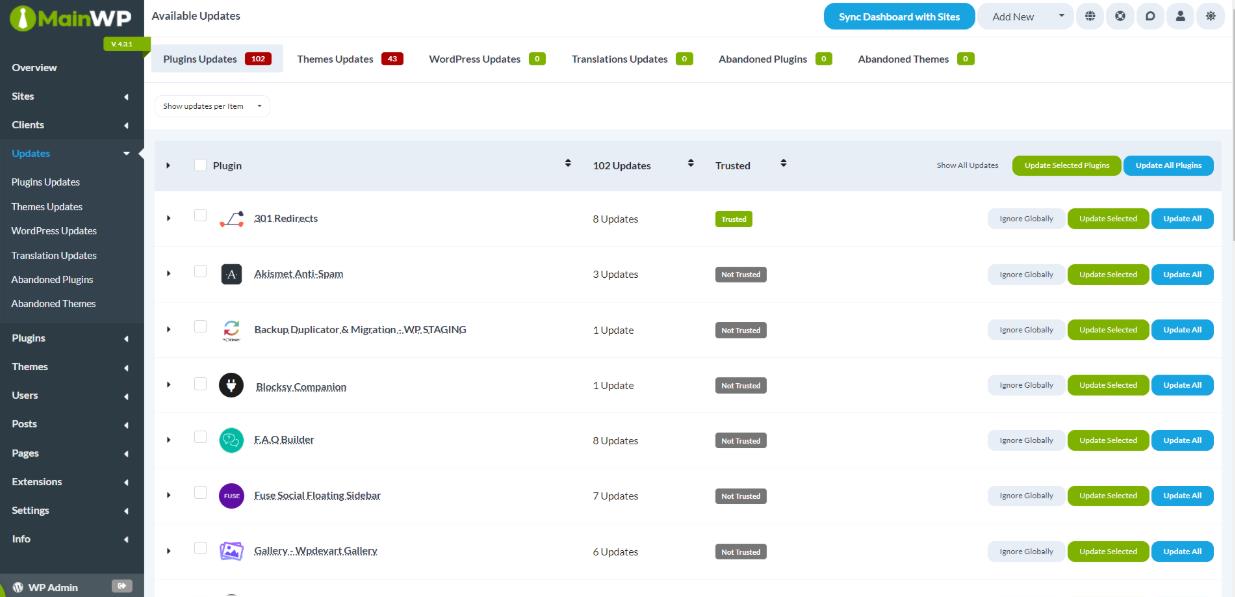The width and height of the screenshot is (1235, 597).
Task: Expand the F.A.Q Builder row arrow
Action: 168,440
